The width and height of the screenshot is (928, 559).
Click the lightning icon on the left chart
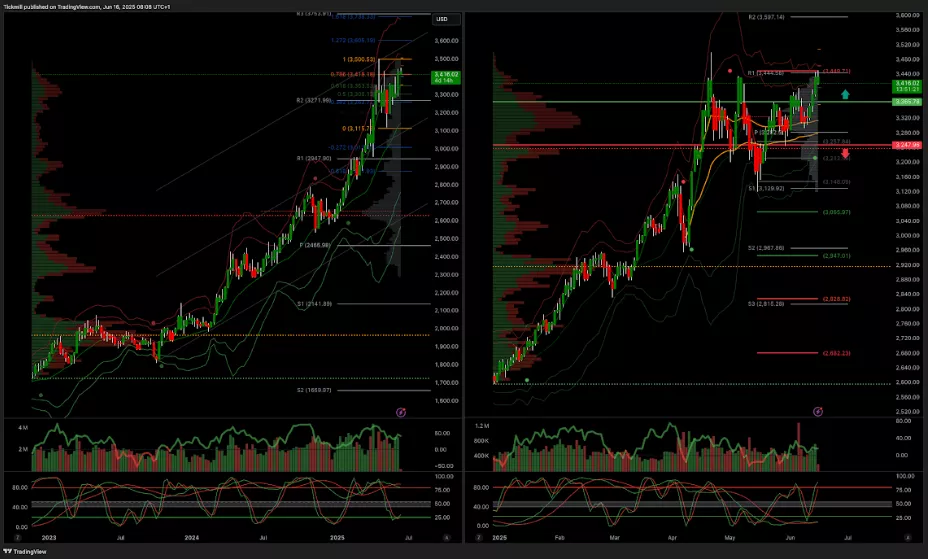401,411
